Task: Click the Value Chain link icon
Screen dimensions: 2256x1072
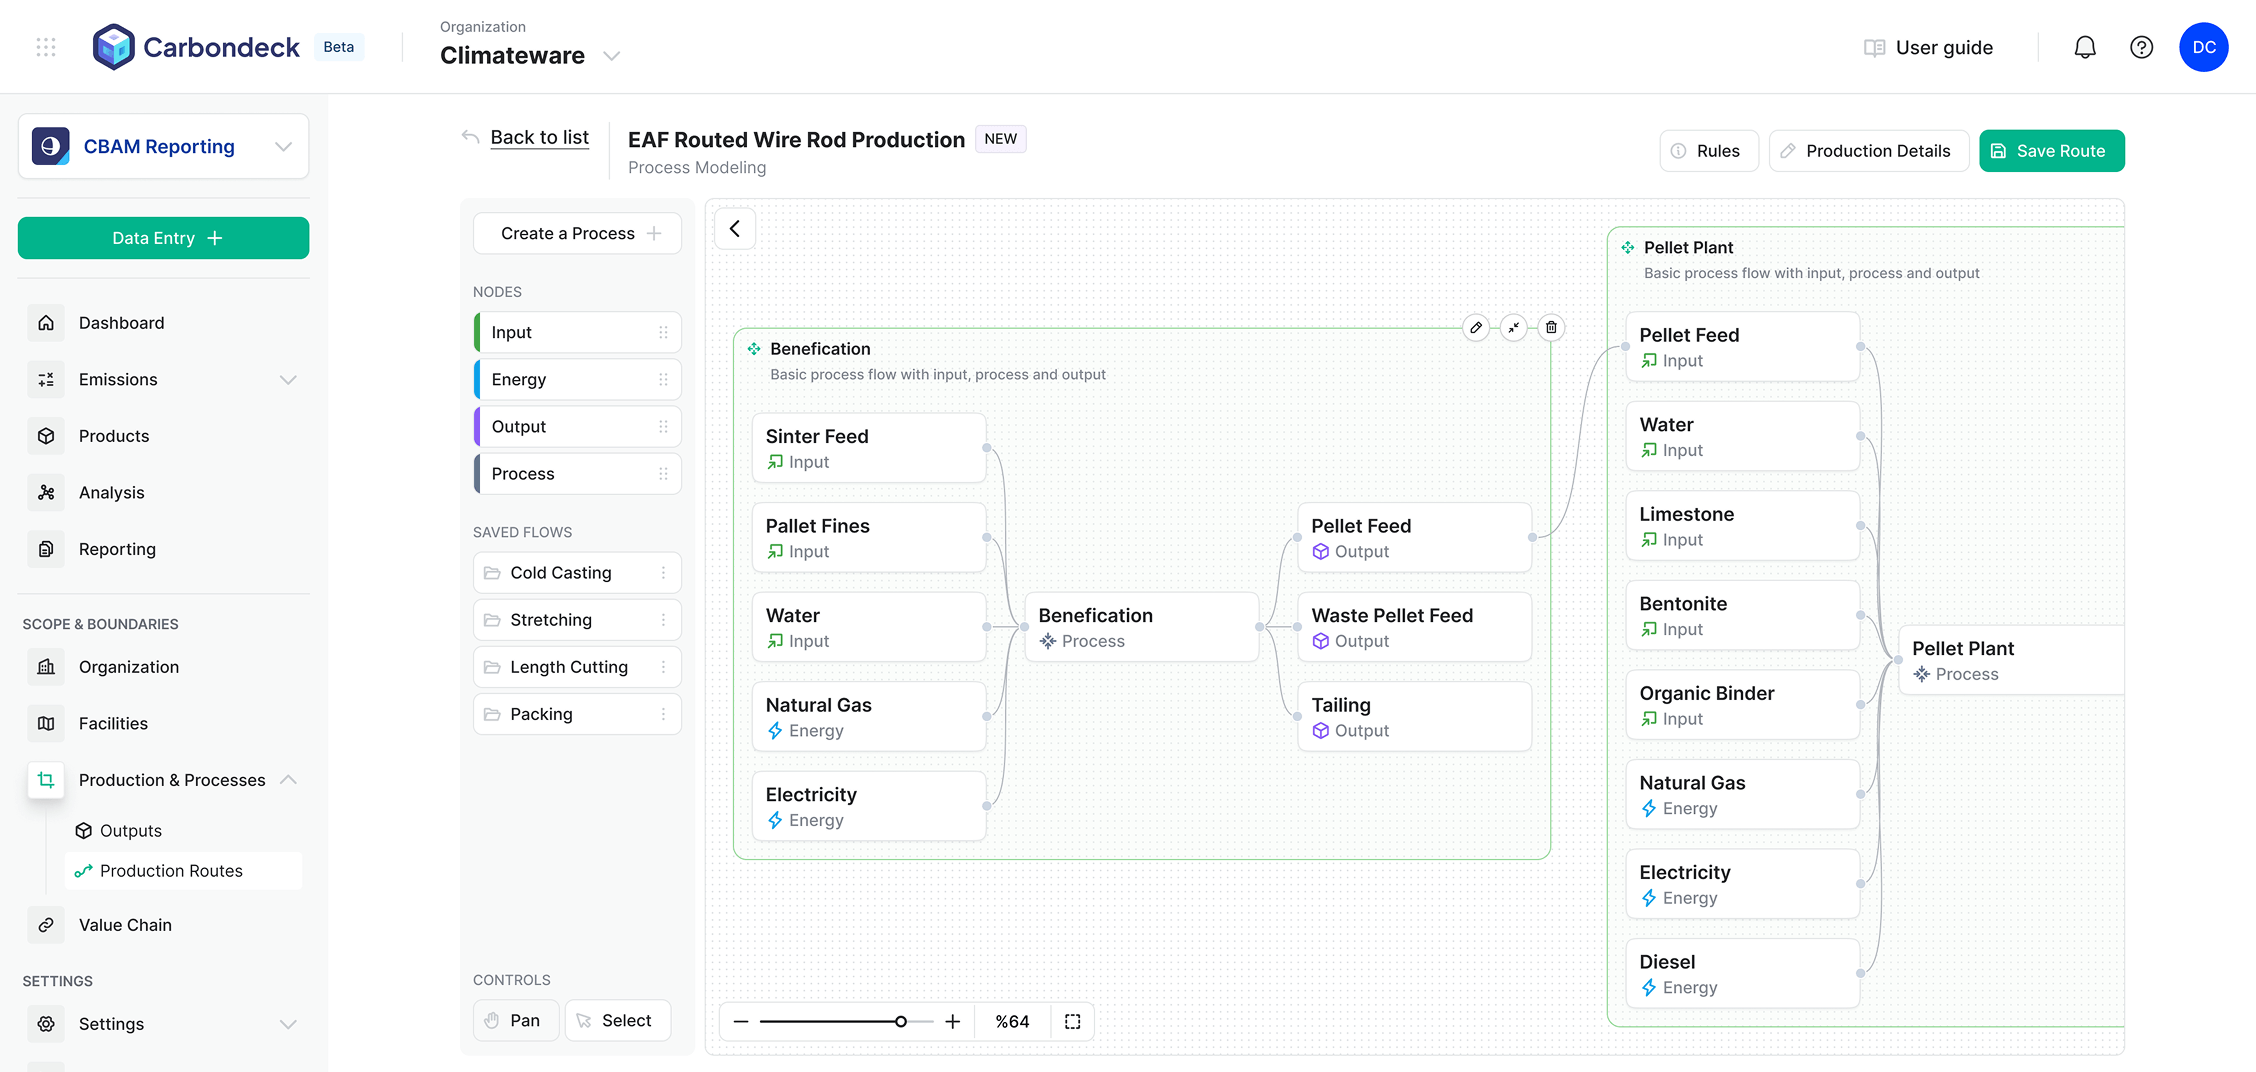Action: coord(45,924)
